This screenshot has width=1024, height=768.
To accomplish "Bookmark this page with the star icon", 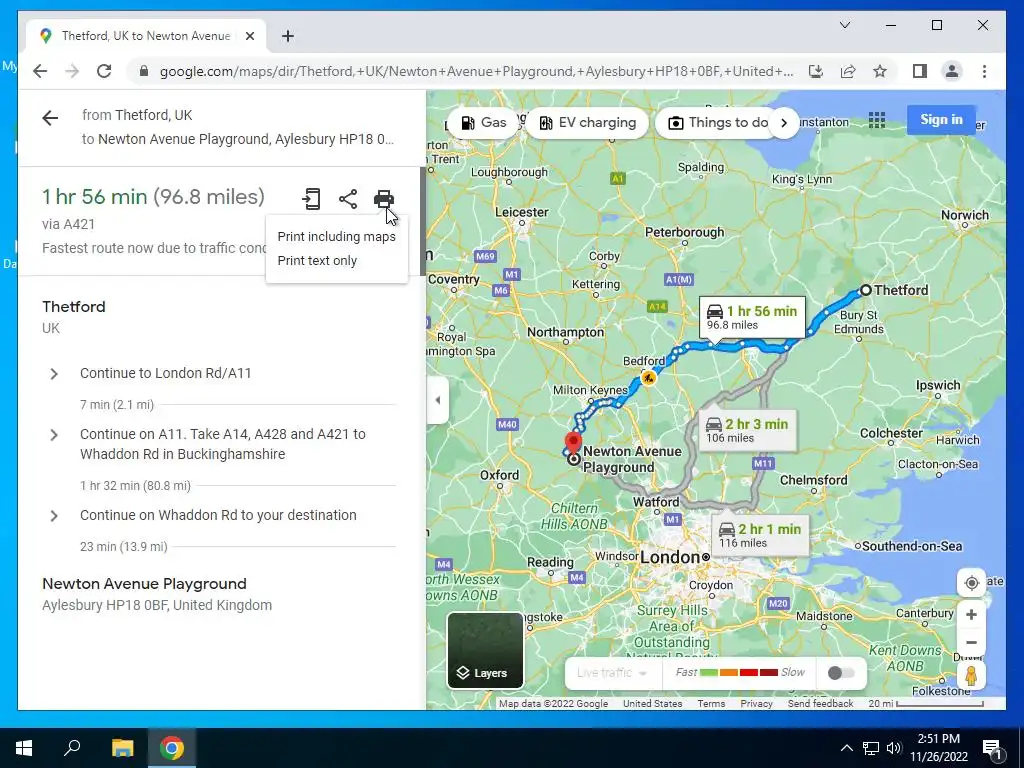I will pyautogui.click(x=880, y=71).
